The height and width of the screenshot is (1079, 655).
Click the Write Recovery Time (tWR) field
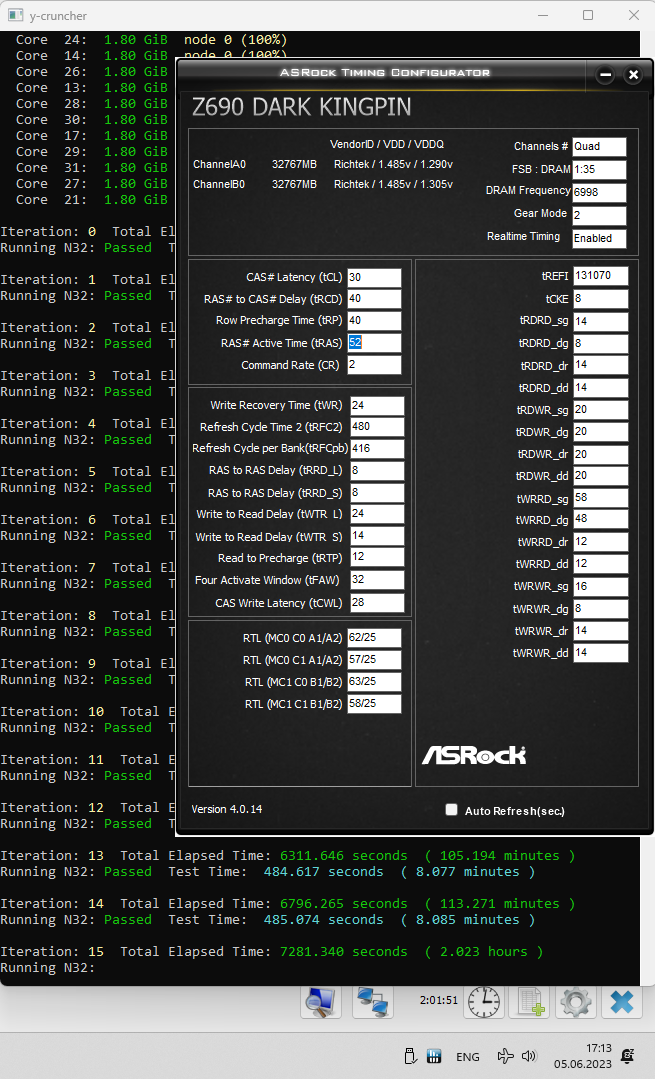click(x=377, y=405)
